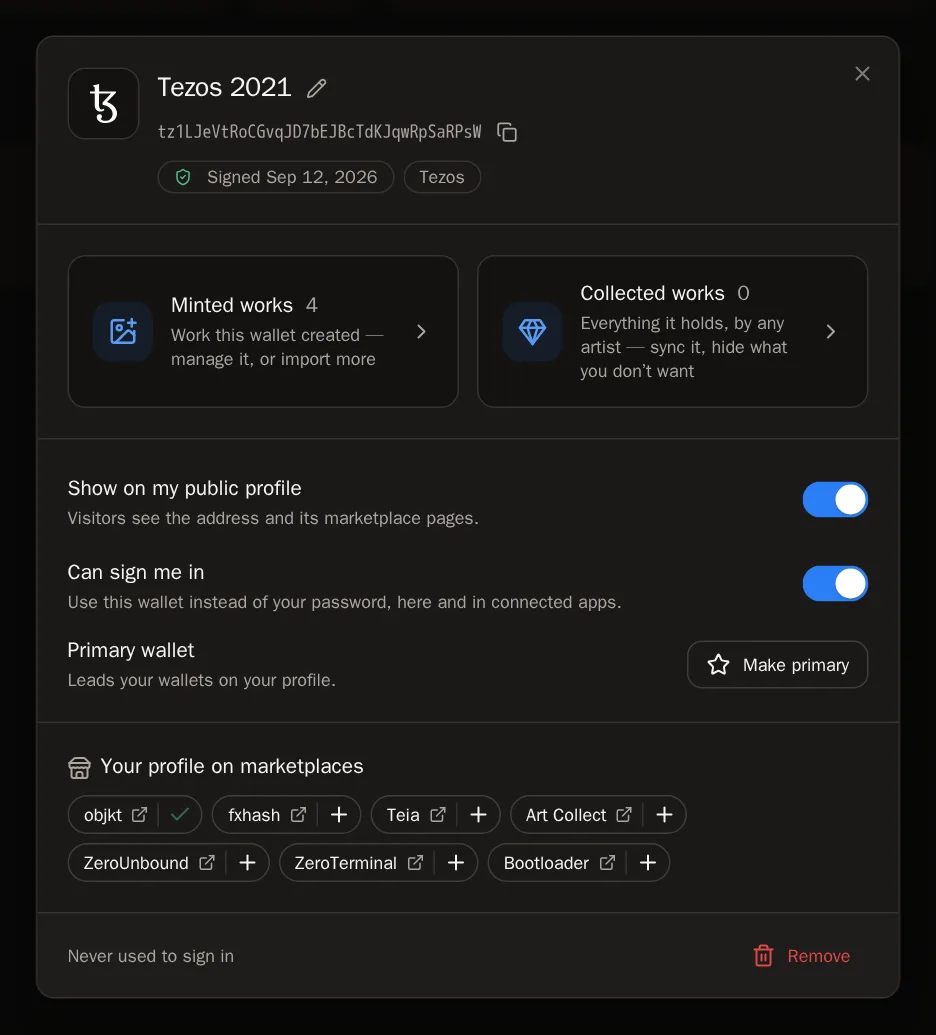Click the Your profile on marketplaces heading

232,766
